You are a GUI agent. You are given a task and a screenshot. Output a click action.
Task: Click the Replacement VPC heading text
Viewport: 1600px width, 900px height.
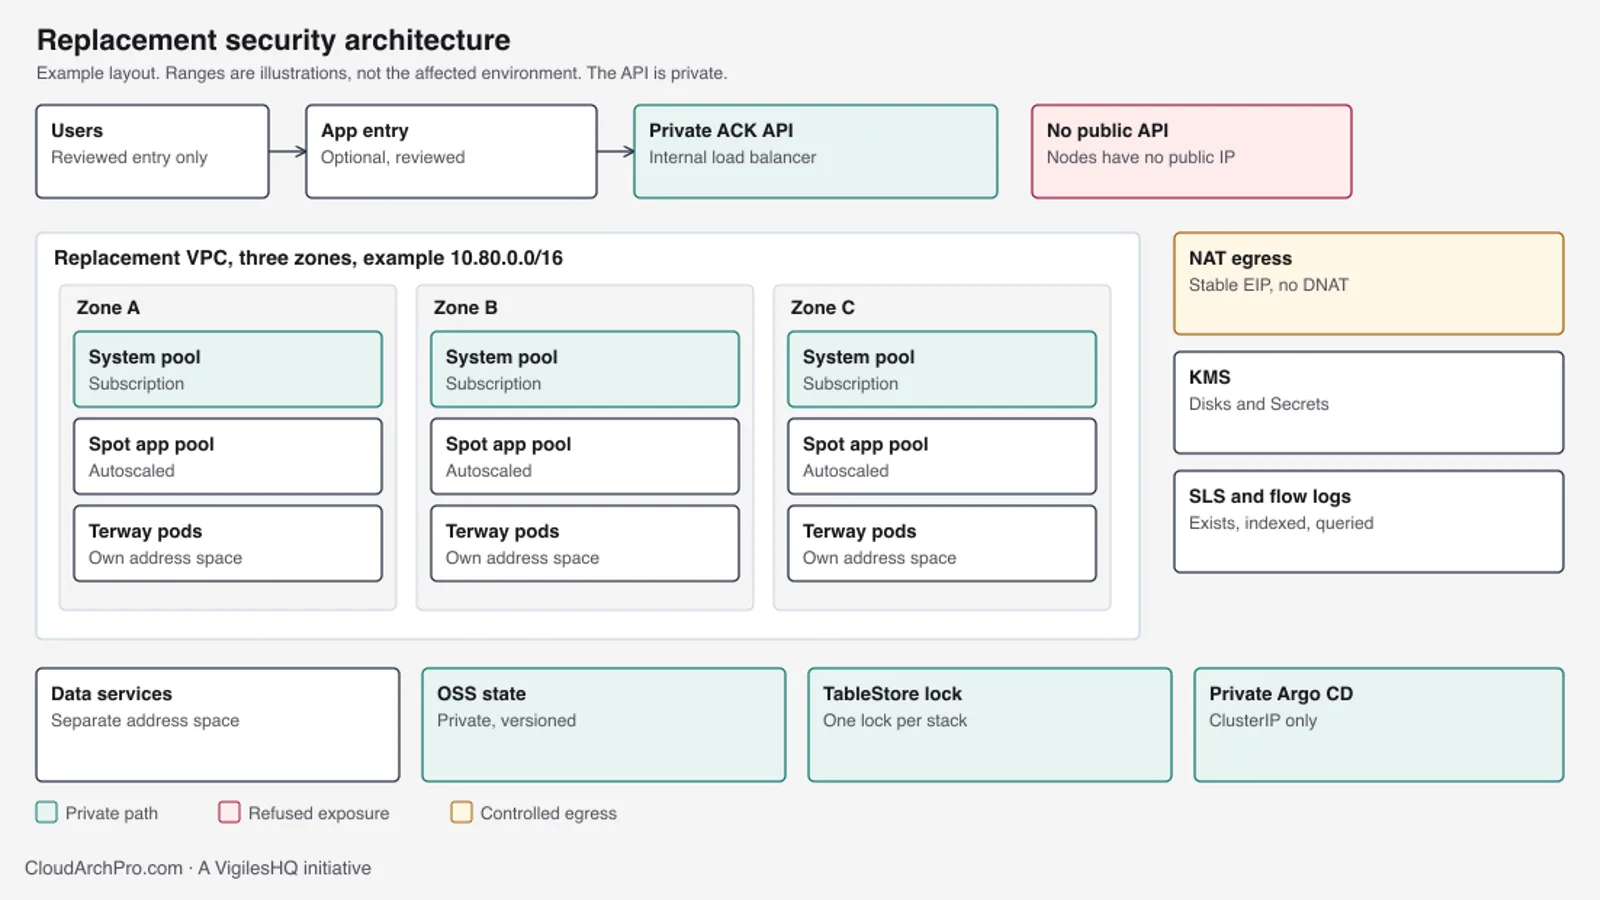(x=308, y=258)
